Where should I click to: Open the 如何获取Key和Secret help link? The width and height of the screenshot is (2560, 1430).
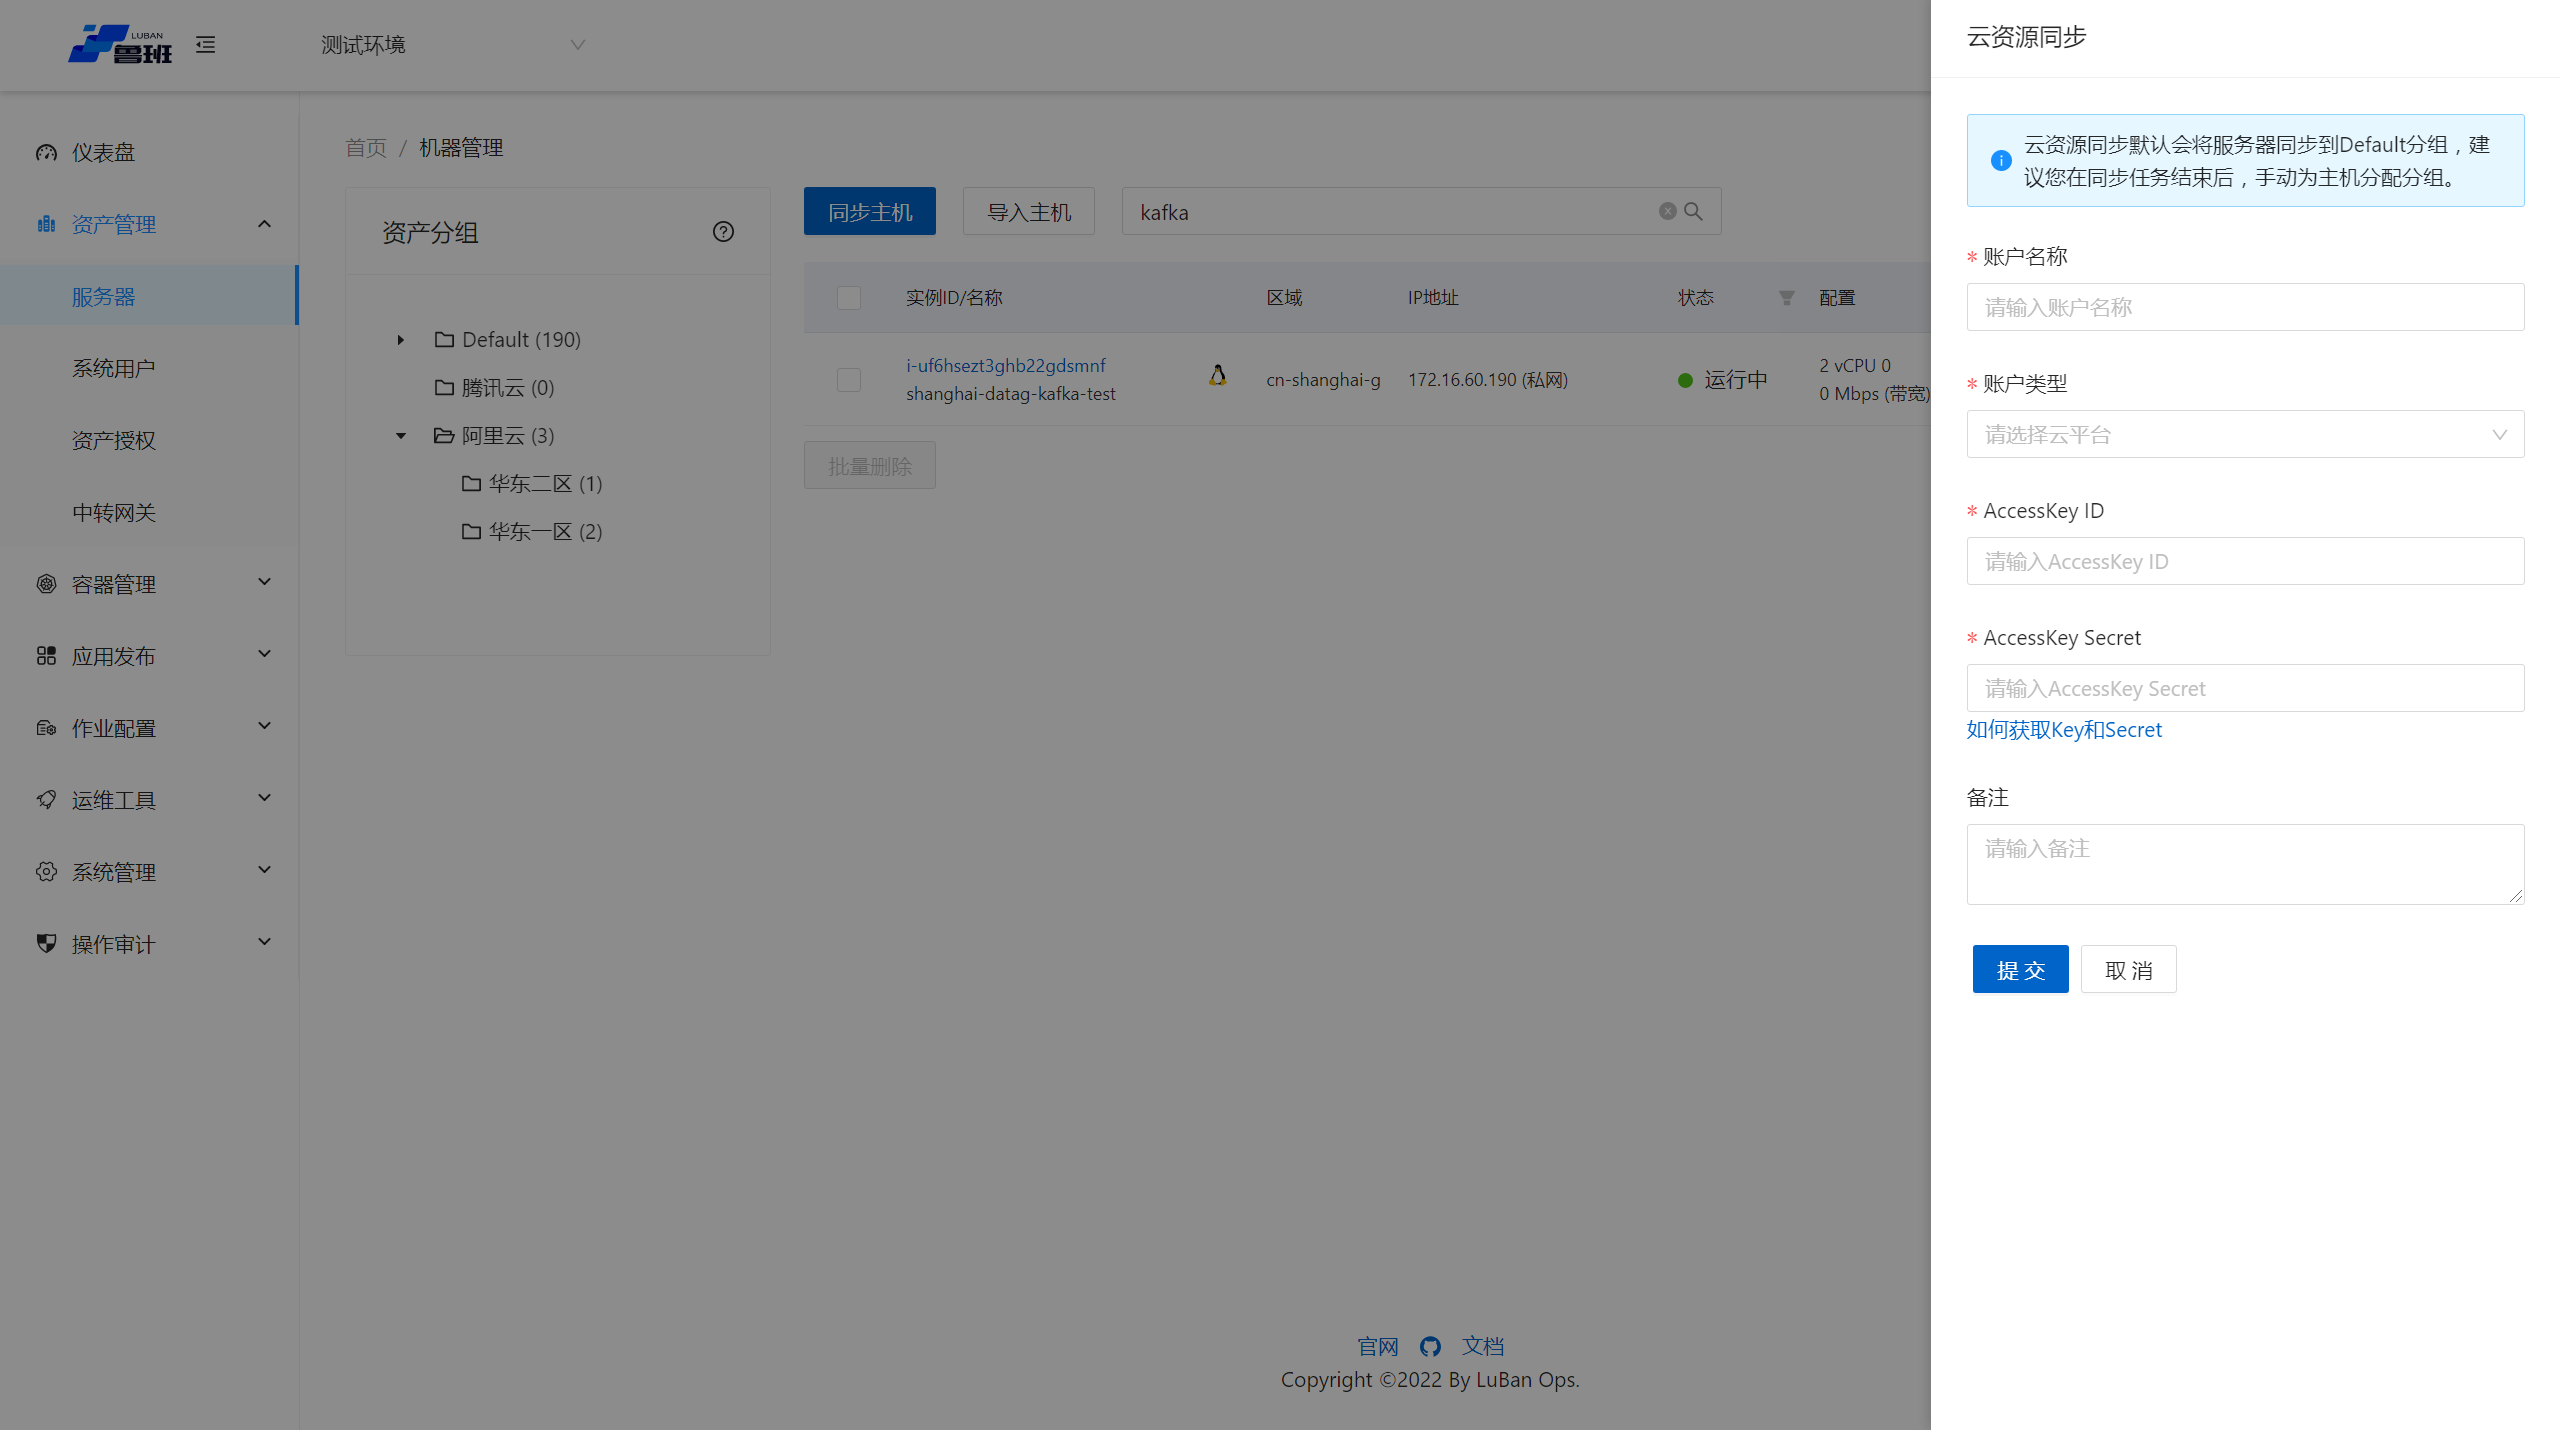(2064, 730)
